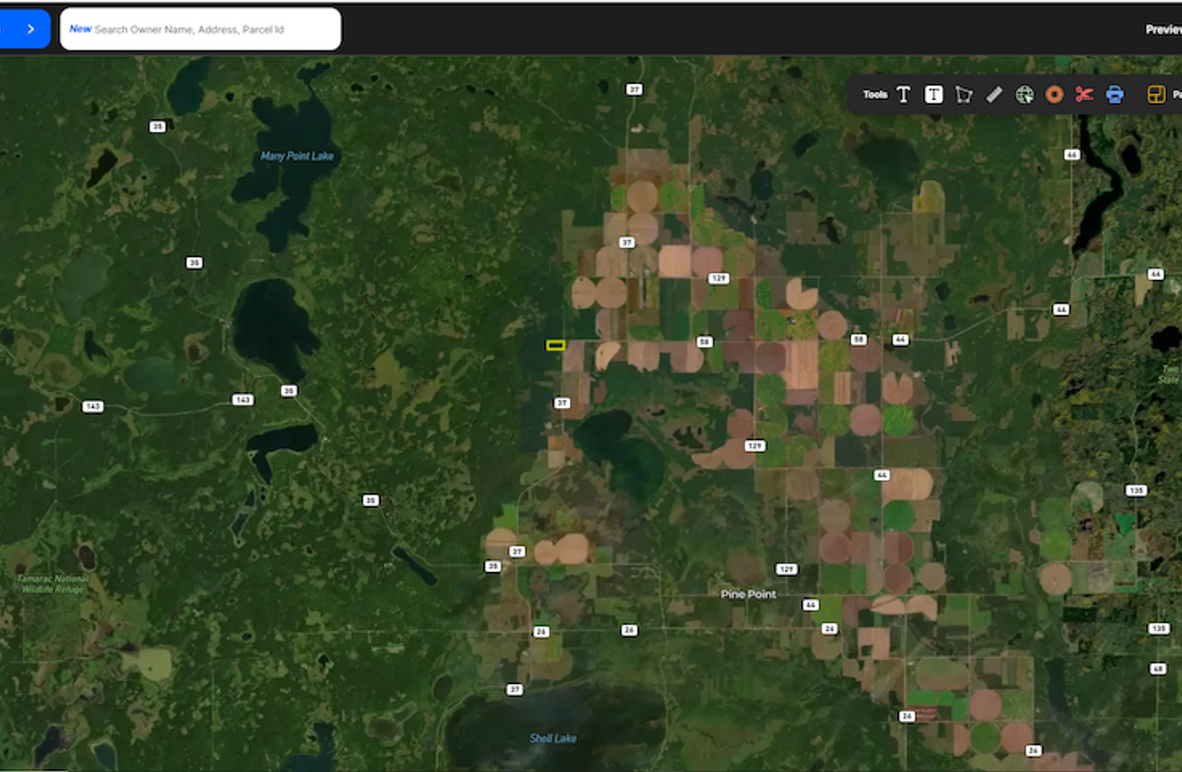Click the green globe cursor icon
Image resolution: width=1182 pixels, height=772 pixels.
coord(1024,94)
